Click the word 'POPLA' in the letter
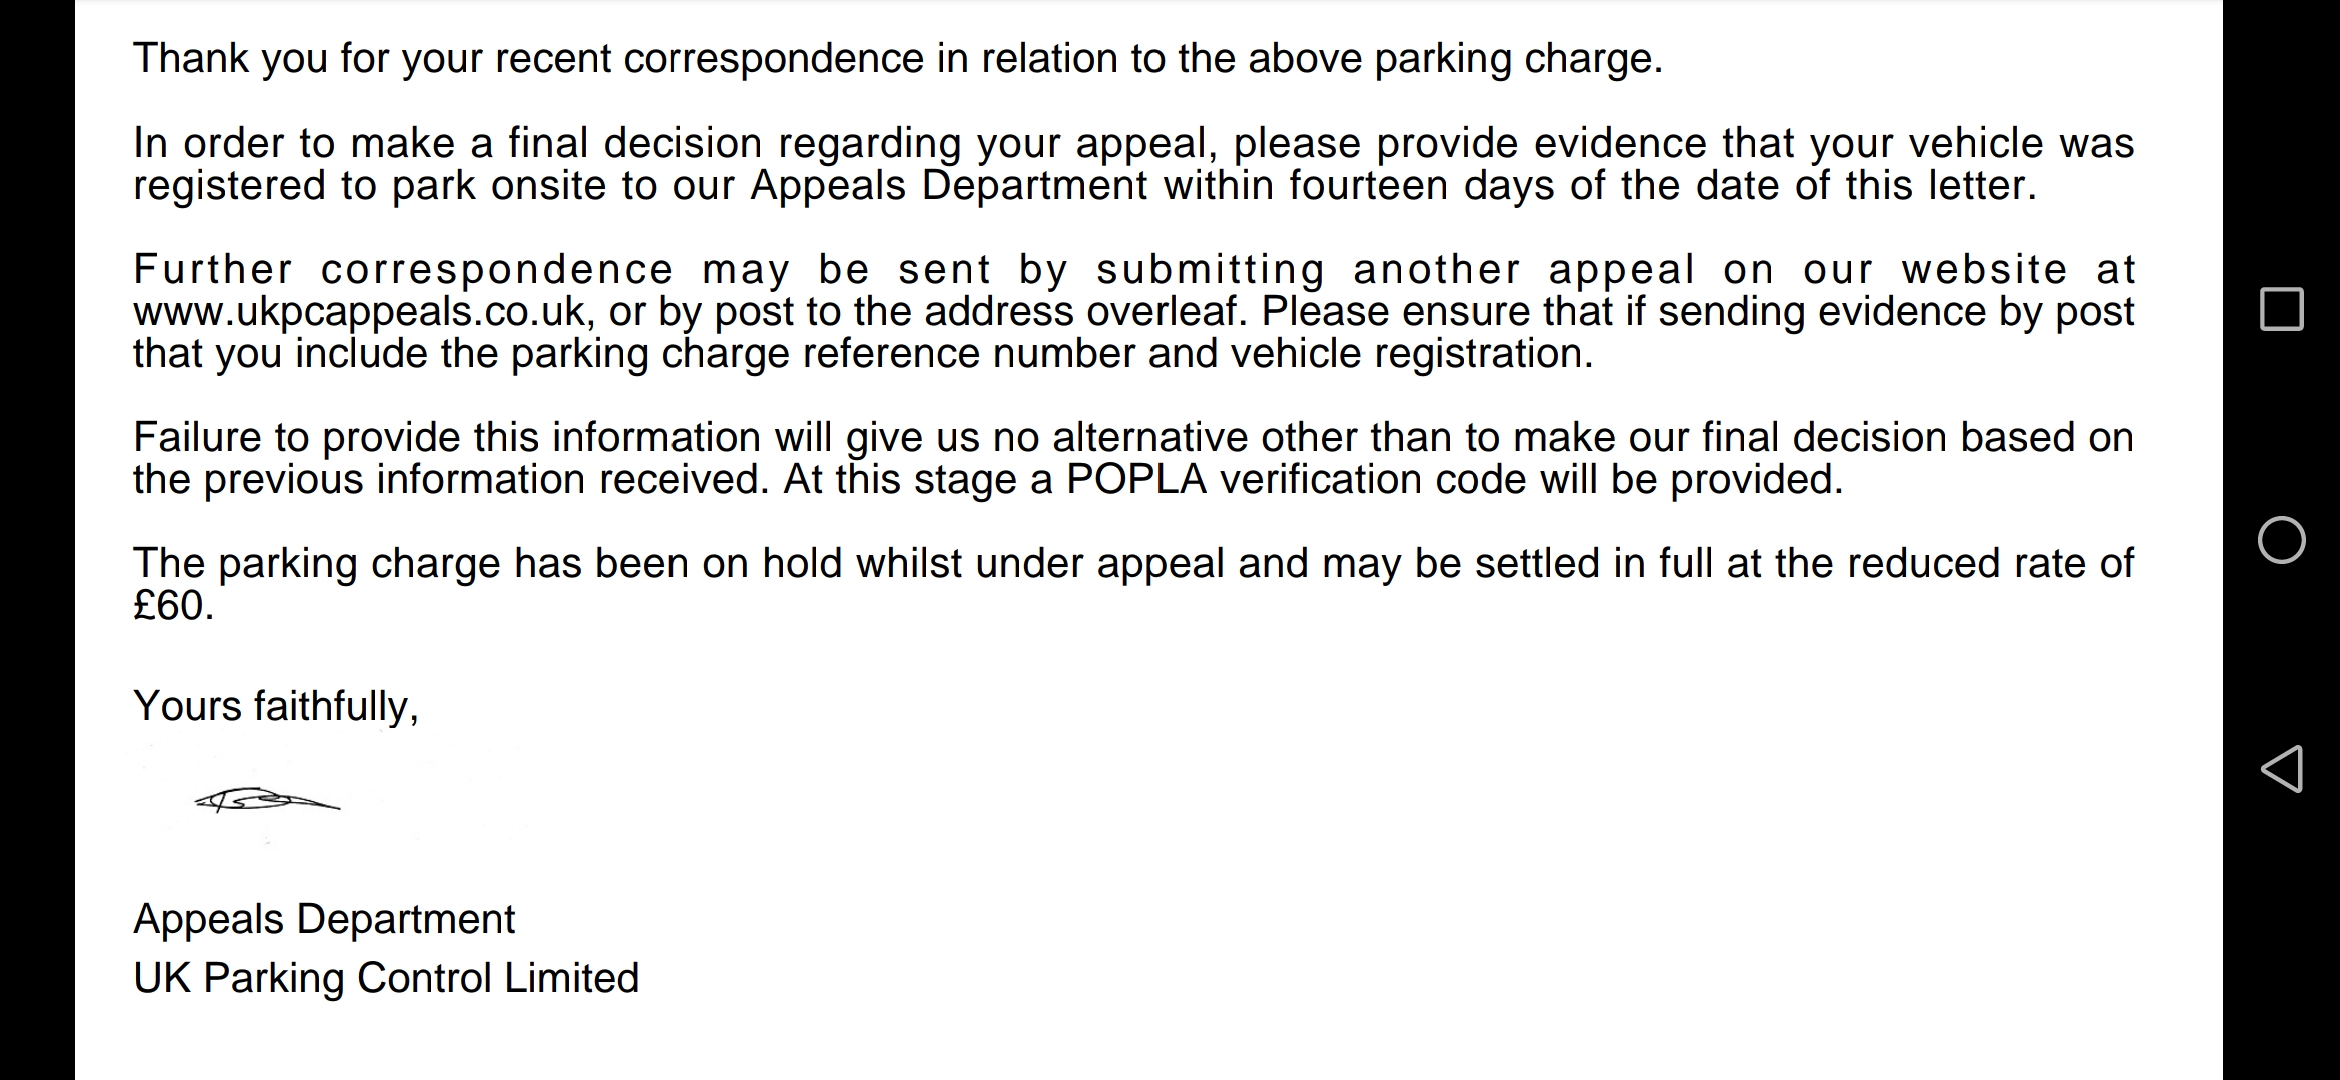The image size is (2340, 1080). tap(1136, 480)
